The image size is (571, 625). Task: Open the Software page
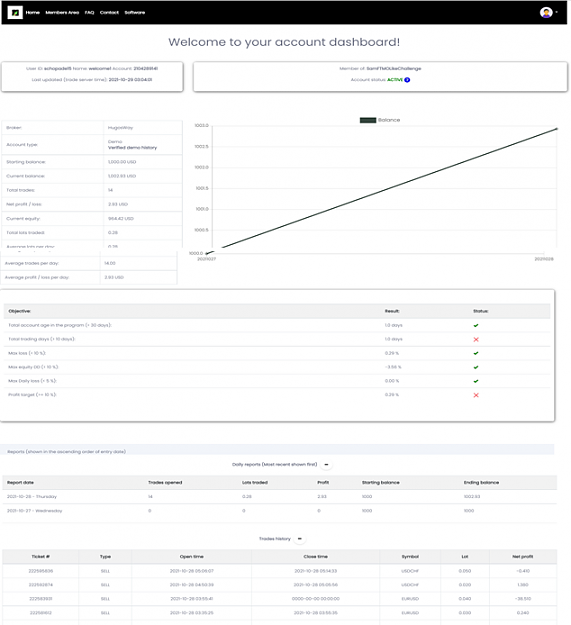(x=135, y=13)
